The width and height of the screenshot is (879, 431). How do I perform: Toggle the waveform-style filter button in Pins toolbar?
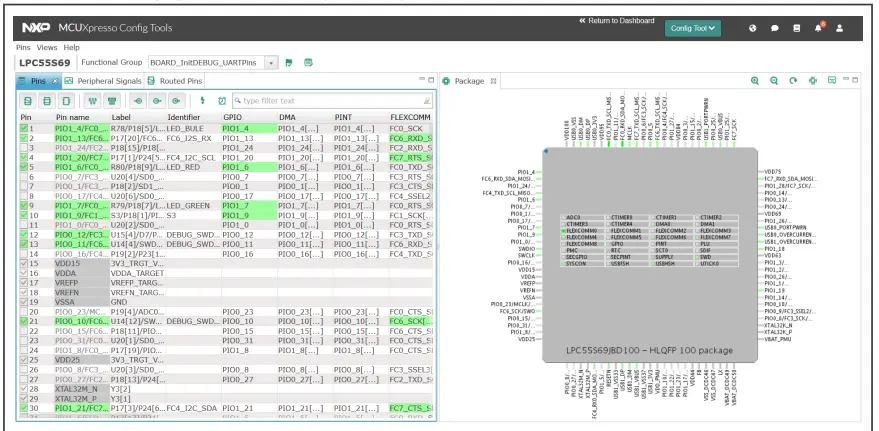93,101
